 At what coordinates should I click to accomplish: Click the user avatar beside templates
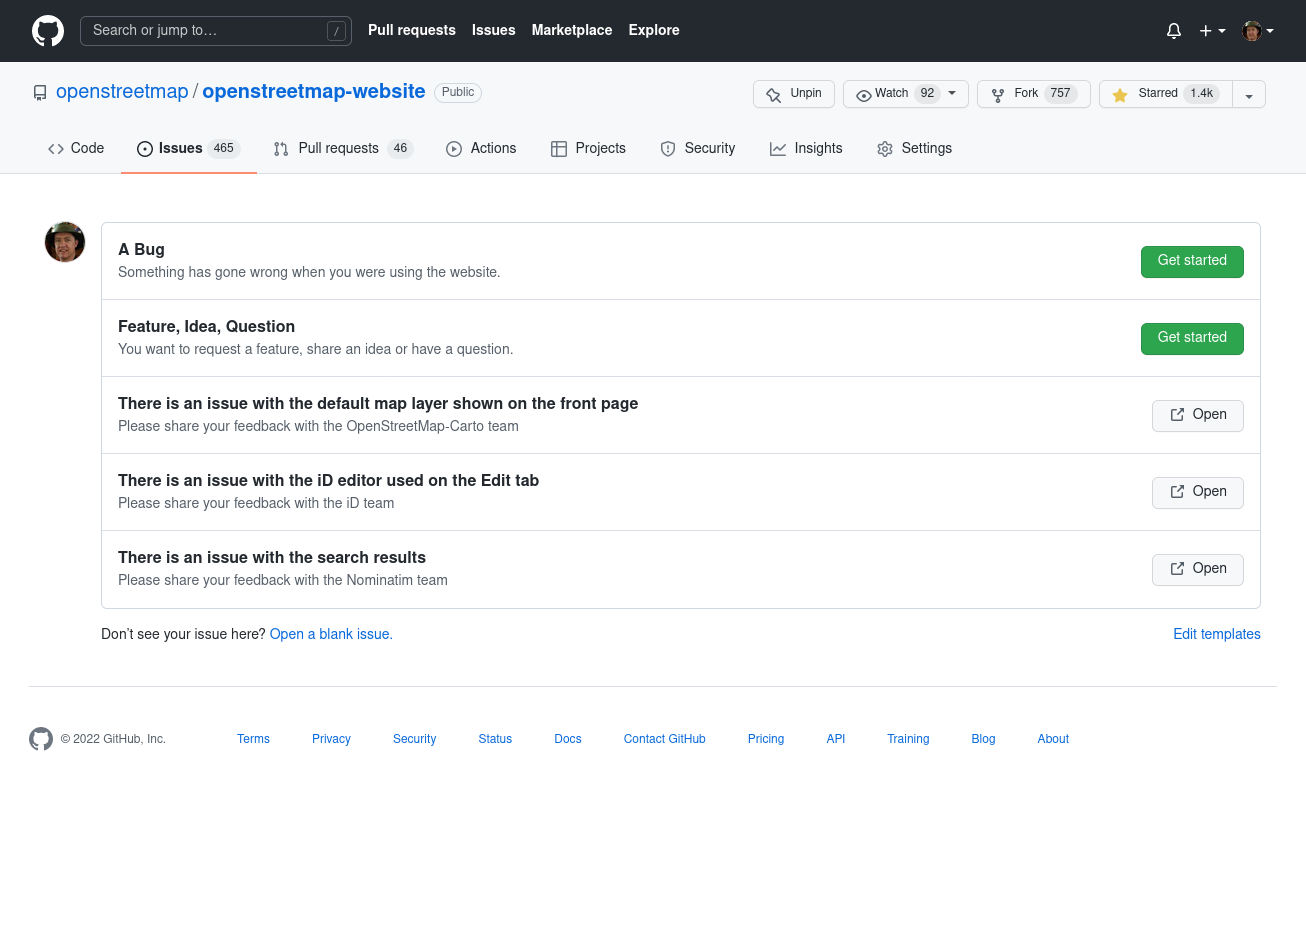[65, 242]
